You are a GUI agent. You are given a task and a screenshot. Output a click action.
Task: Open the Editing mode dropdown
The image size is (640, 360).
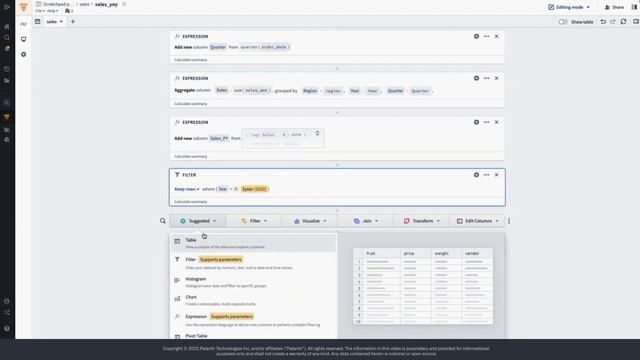(569, 7)
